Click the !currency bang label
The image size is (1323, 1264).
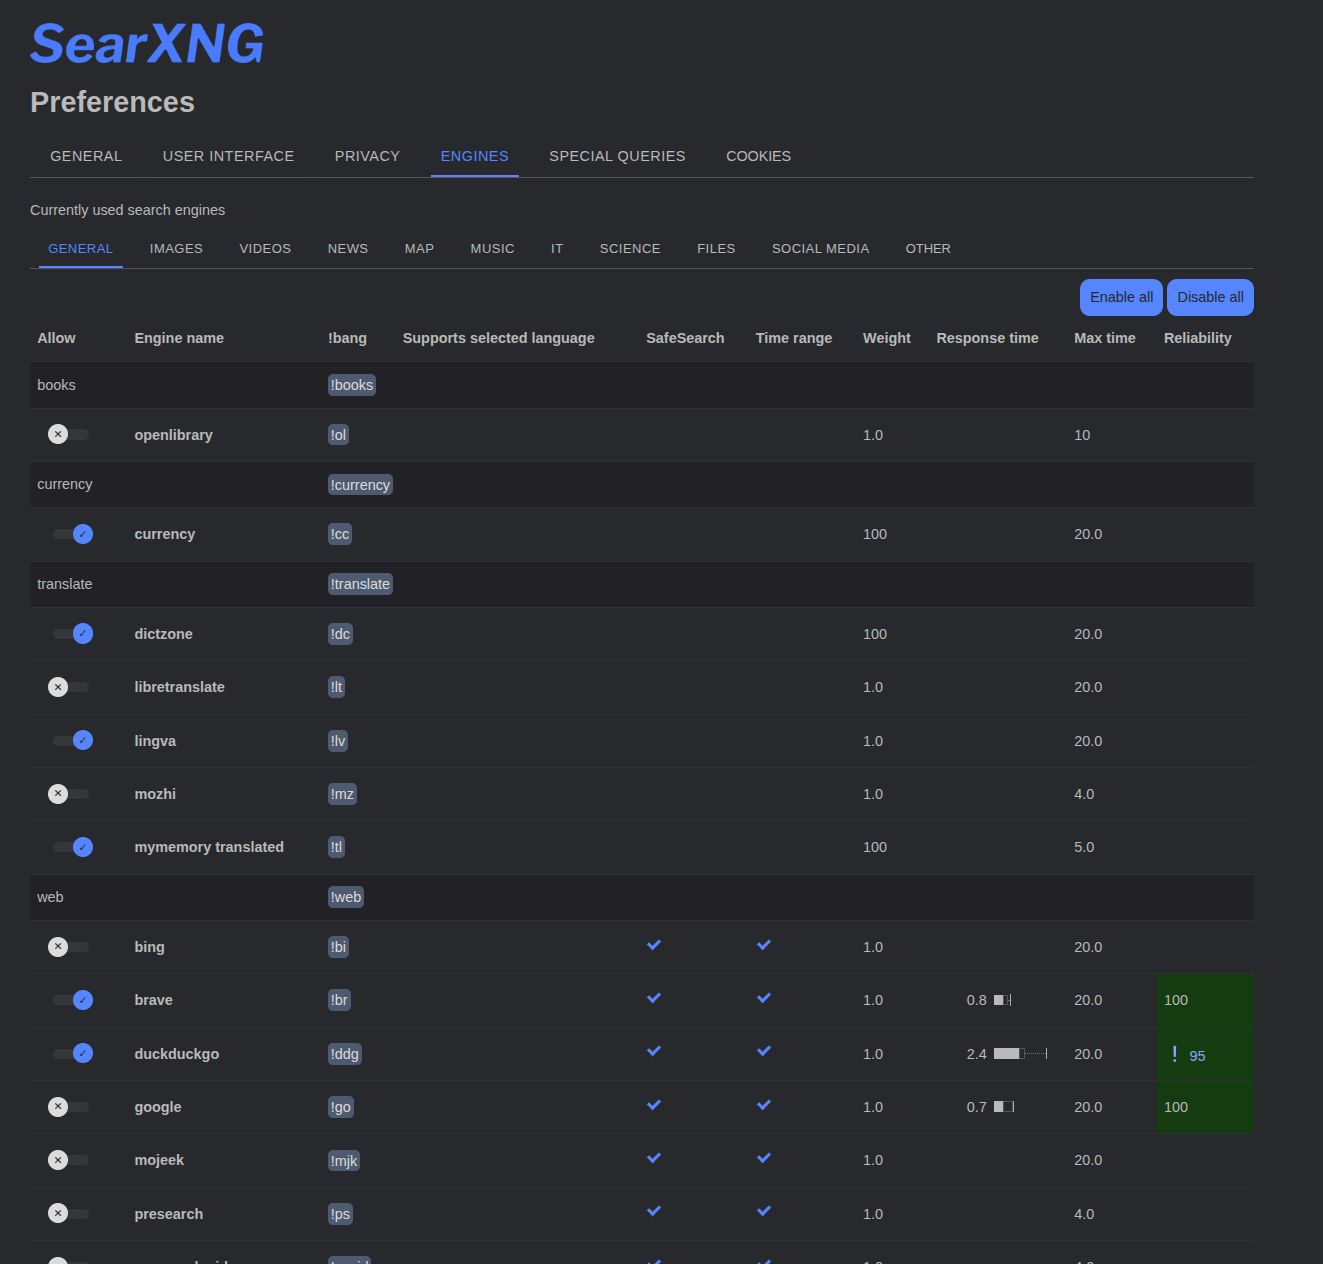360,484
